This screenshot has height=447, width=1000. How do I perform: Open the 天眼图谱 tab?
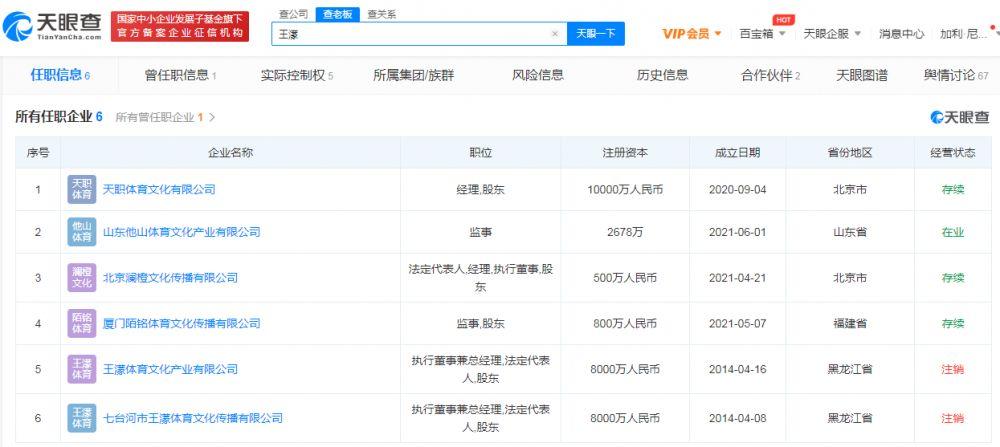[x=862, y=75]
